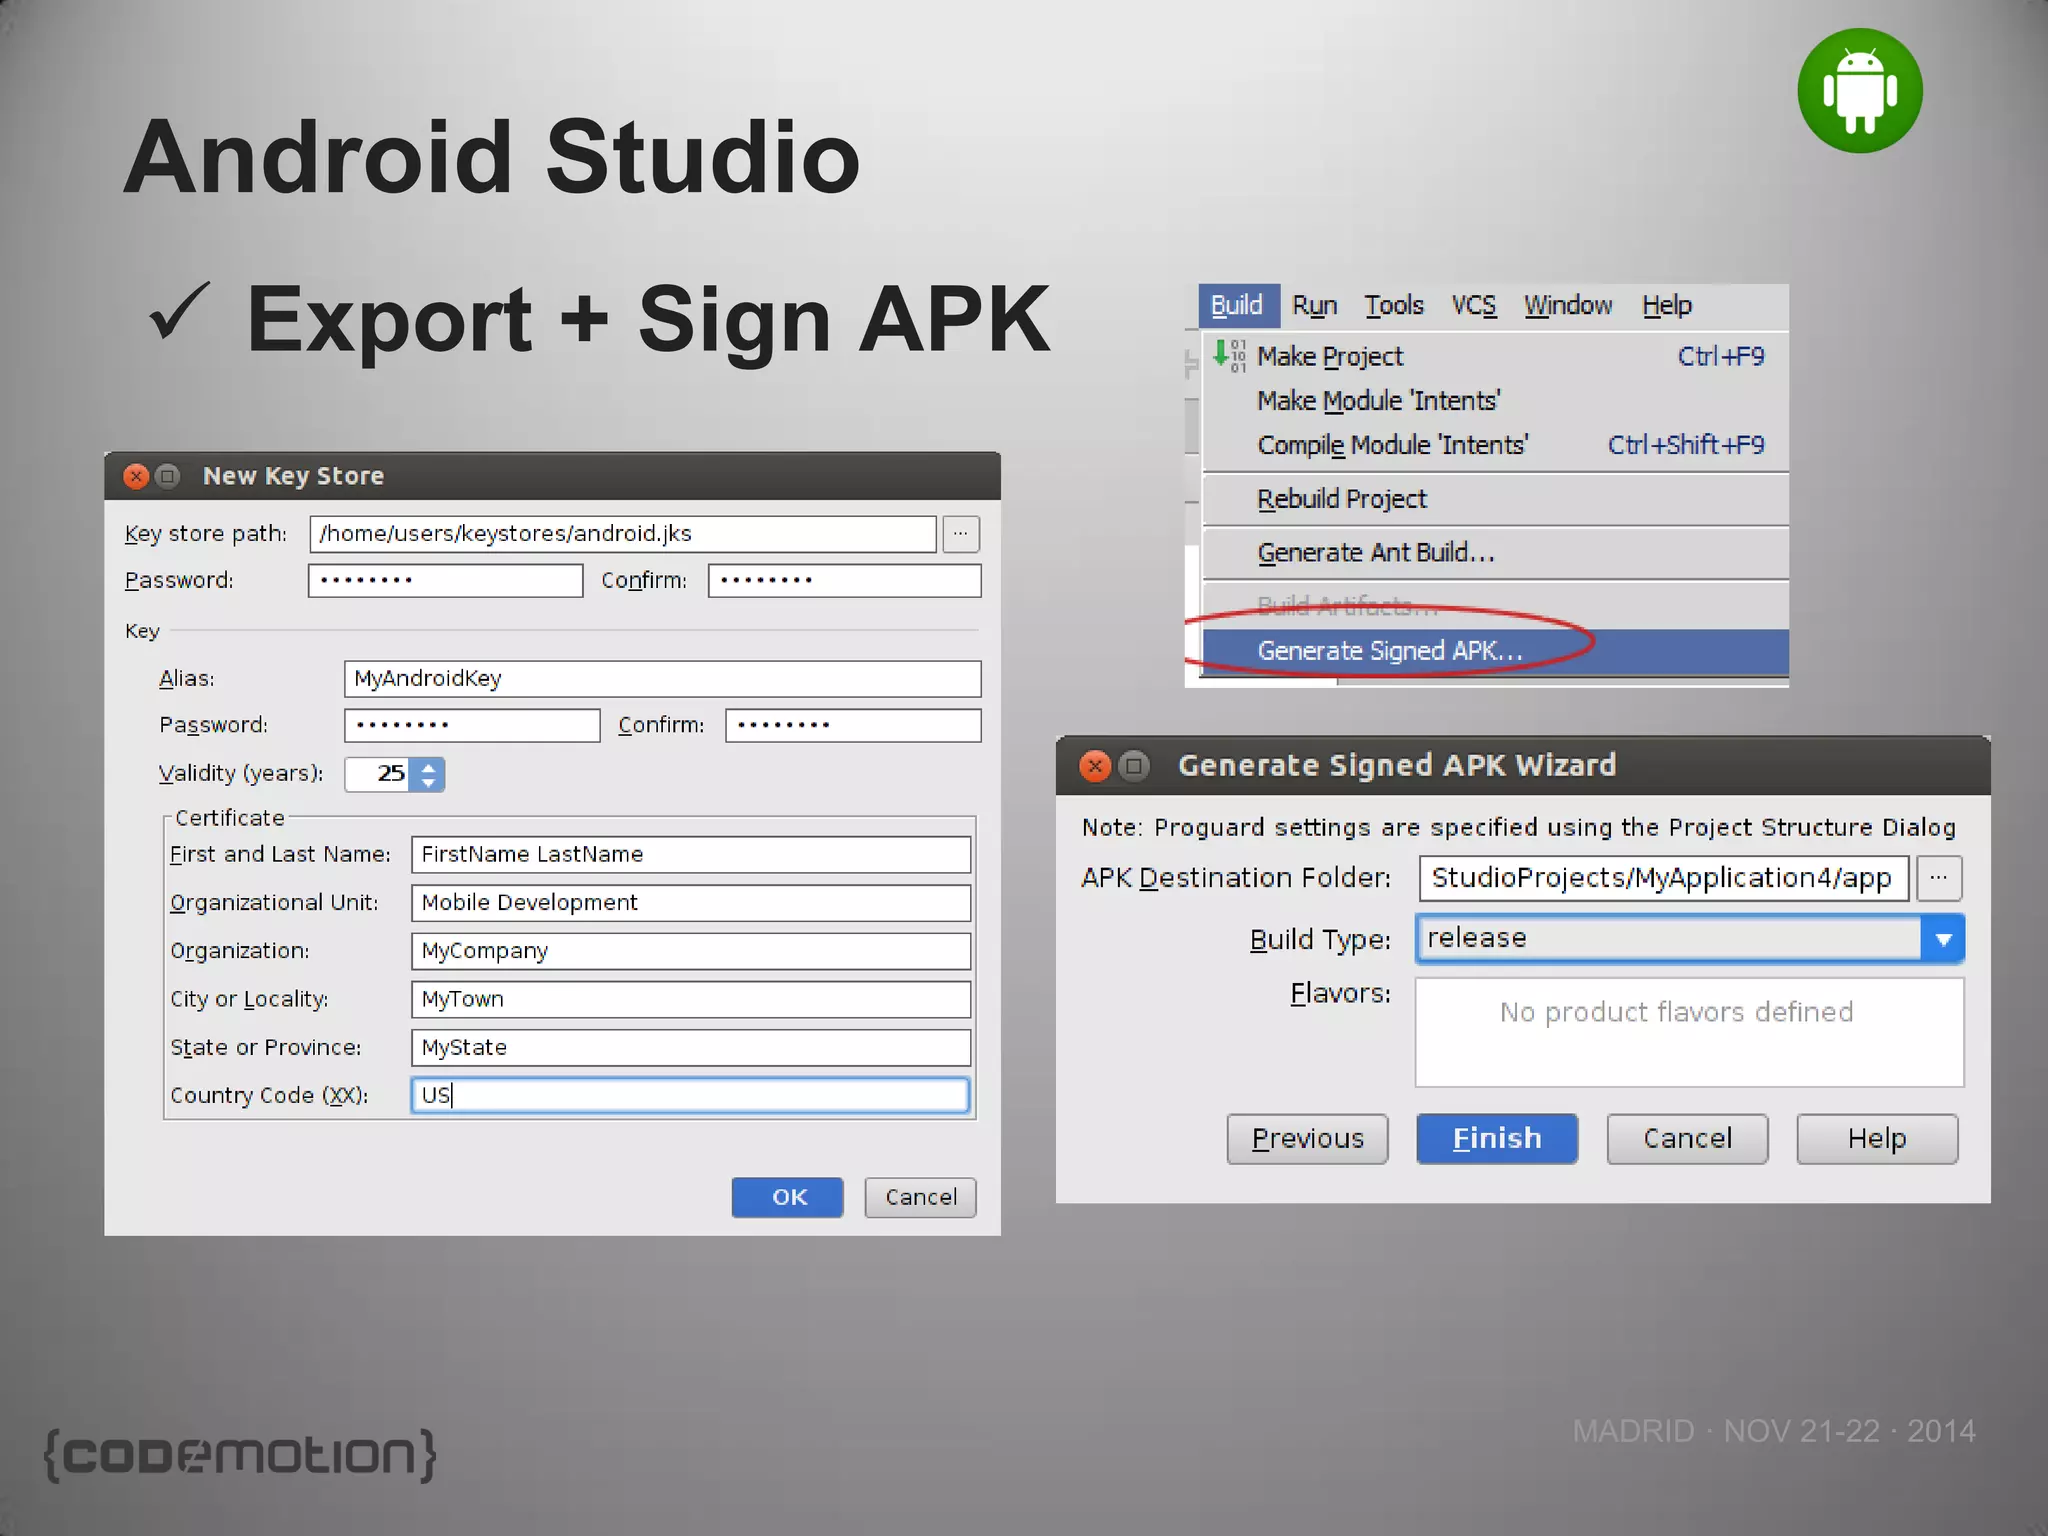The width and height of the screenshot is (2048, 1536).
Task: Click the codemotion logo
Action: pyautogui.click(x=241, y=1455)
